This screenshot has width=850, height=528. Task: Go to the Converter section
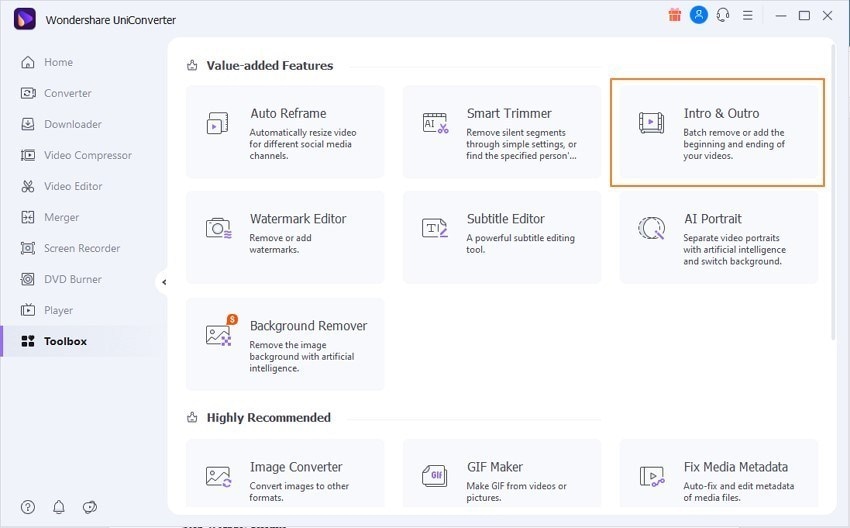point(67,93)
